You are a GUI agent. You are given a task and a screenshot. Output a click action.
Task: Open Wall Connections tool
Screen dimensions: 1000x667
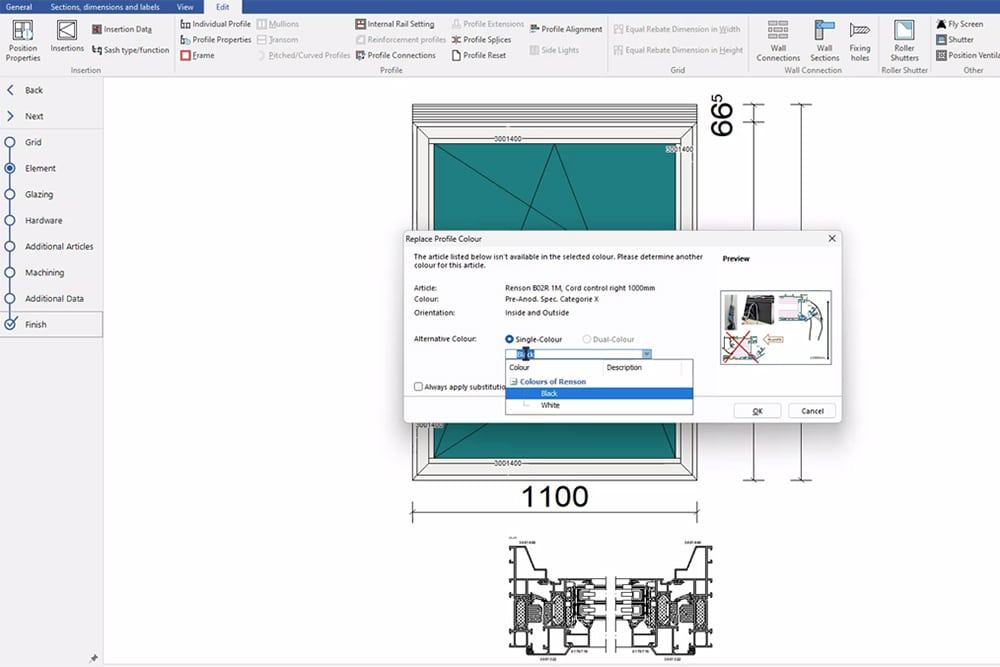[778, 39]
